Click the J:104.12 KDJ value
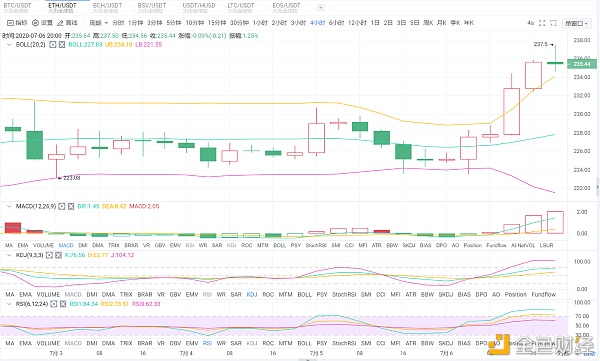The height and width of the screenshot is (361, 600). (122, 255)
